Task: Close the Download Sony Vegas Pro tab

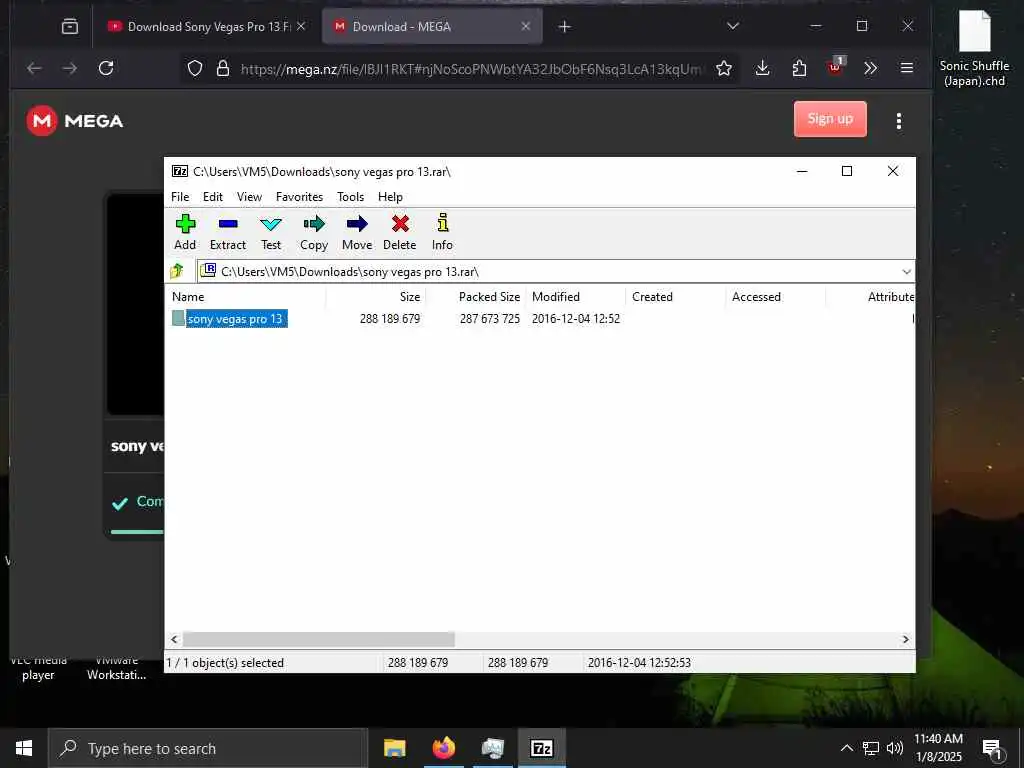Action: click(301, 27)
